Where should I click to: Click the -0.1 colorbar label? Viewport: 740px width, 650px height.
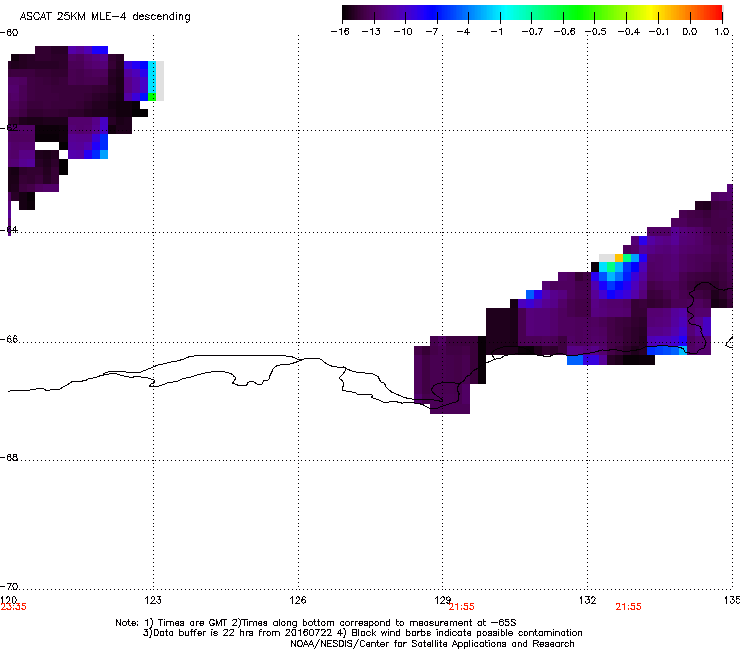point(659,32)
